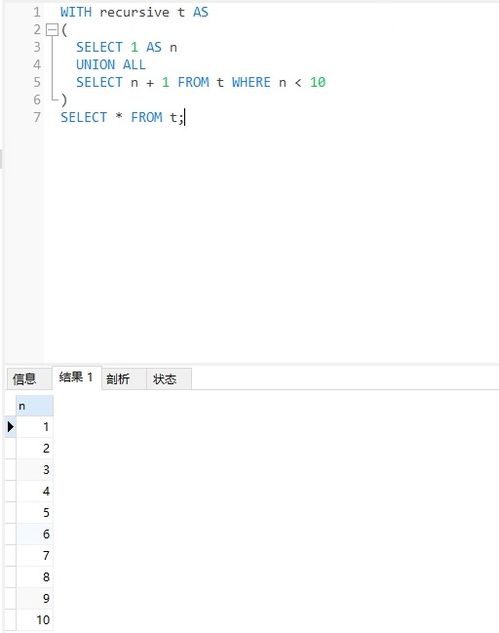Click the number 10 in the WHERE clause
499x633 pixels.
(x=318, y=82)
